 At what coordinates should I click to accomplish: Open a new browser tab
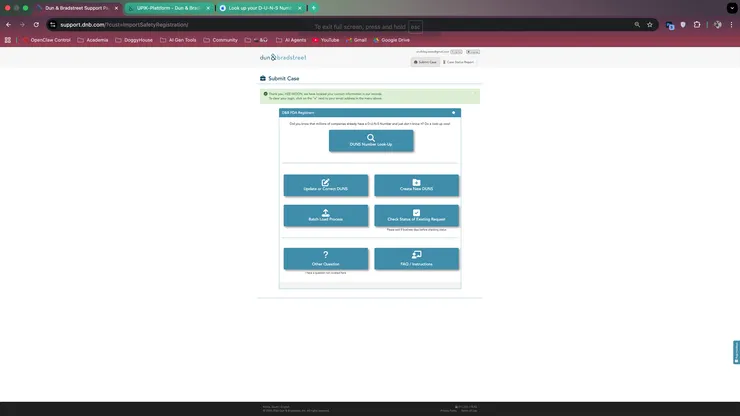313,8
